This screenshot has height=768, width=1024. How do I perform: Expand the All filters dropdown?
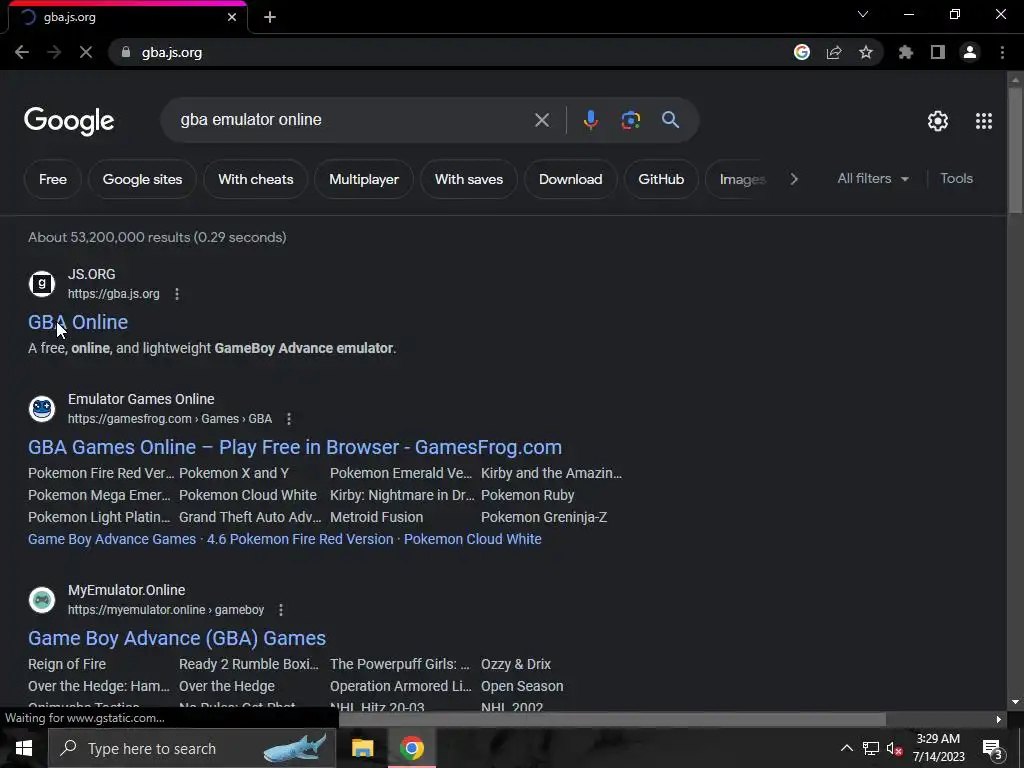coord(872,178)
